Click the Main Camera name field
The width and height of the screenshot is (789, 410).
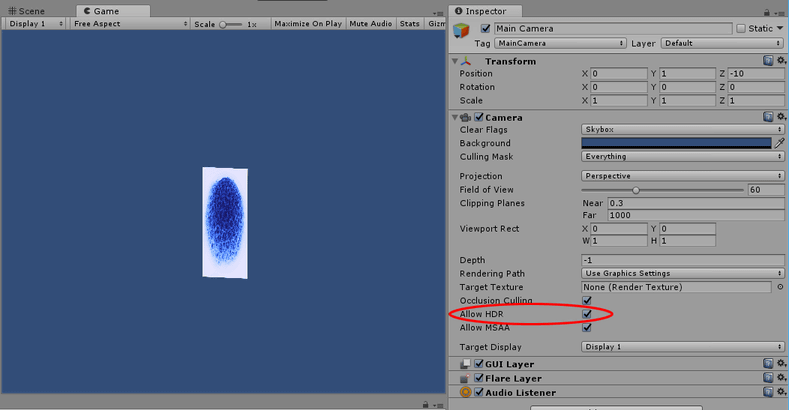613,29
